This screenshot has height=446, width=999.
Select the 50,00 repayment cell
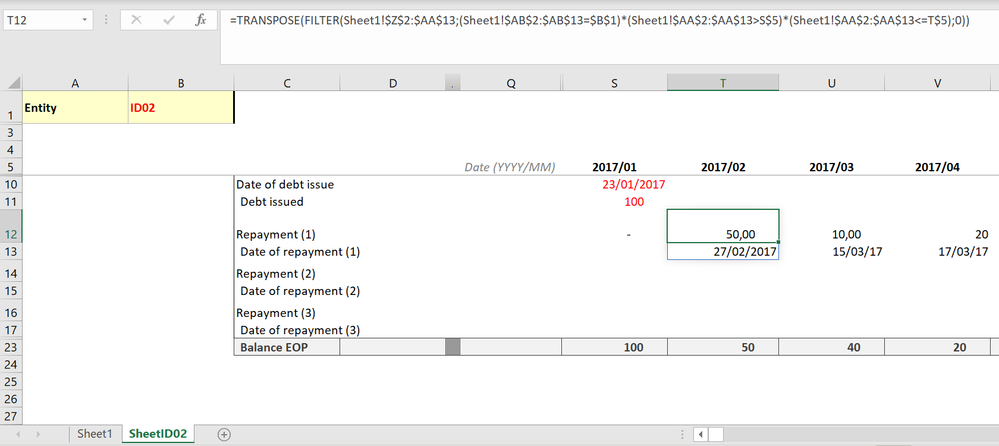[x=722, y=226]
